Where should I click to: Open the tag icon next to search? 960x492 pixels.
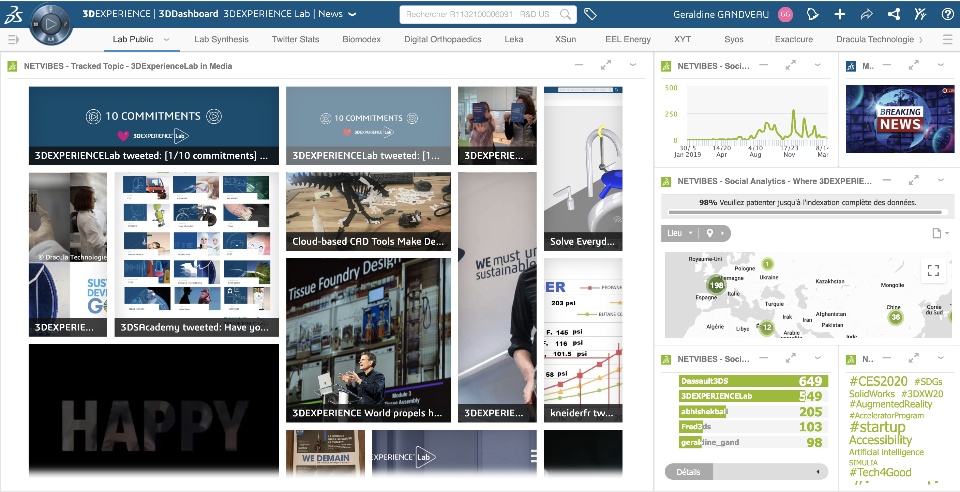(590, 14)
